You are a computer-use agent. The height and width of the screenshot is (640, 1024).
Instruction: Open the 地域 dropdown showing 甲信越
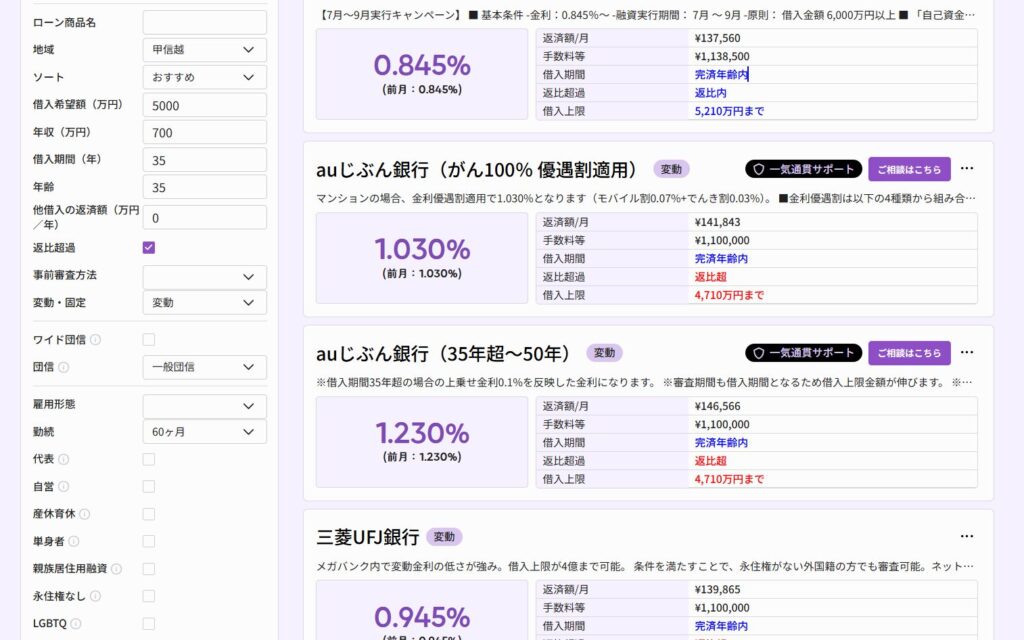tap(204, 50)
